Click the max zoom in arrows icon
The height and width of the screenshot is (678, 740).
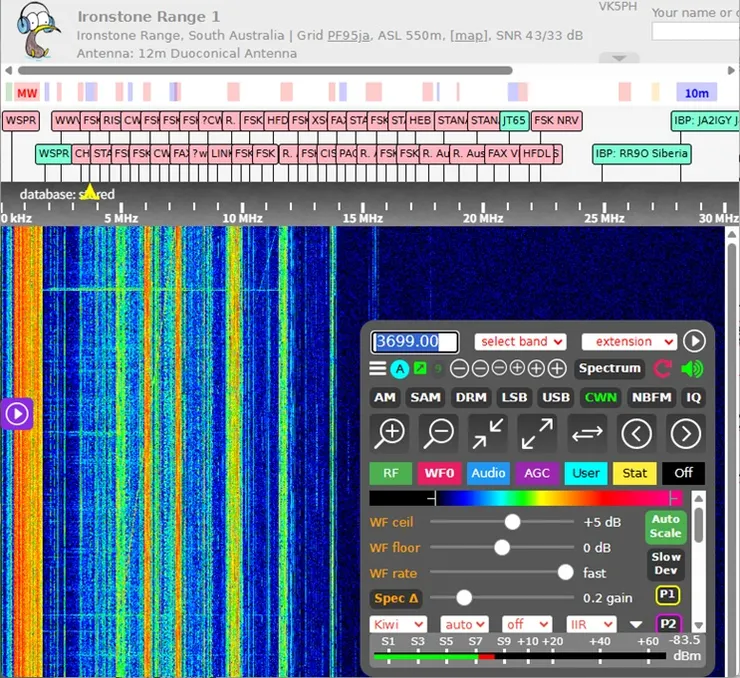[488, 433]
